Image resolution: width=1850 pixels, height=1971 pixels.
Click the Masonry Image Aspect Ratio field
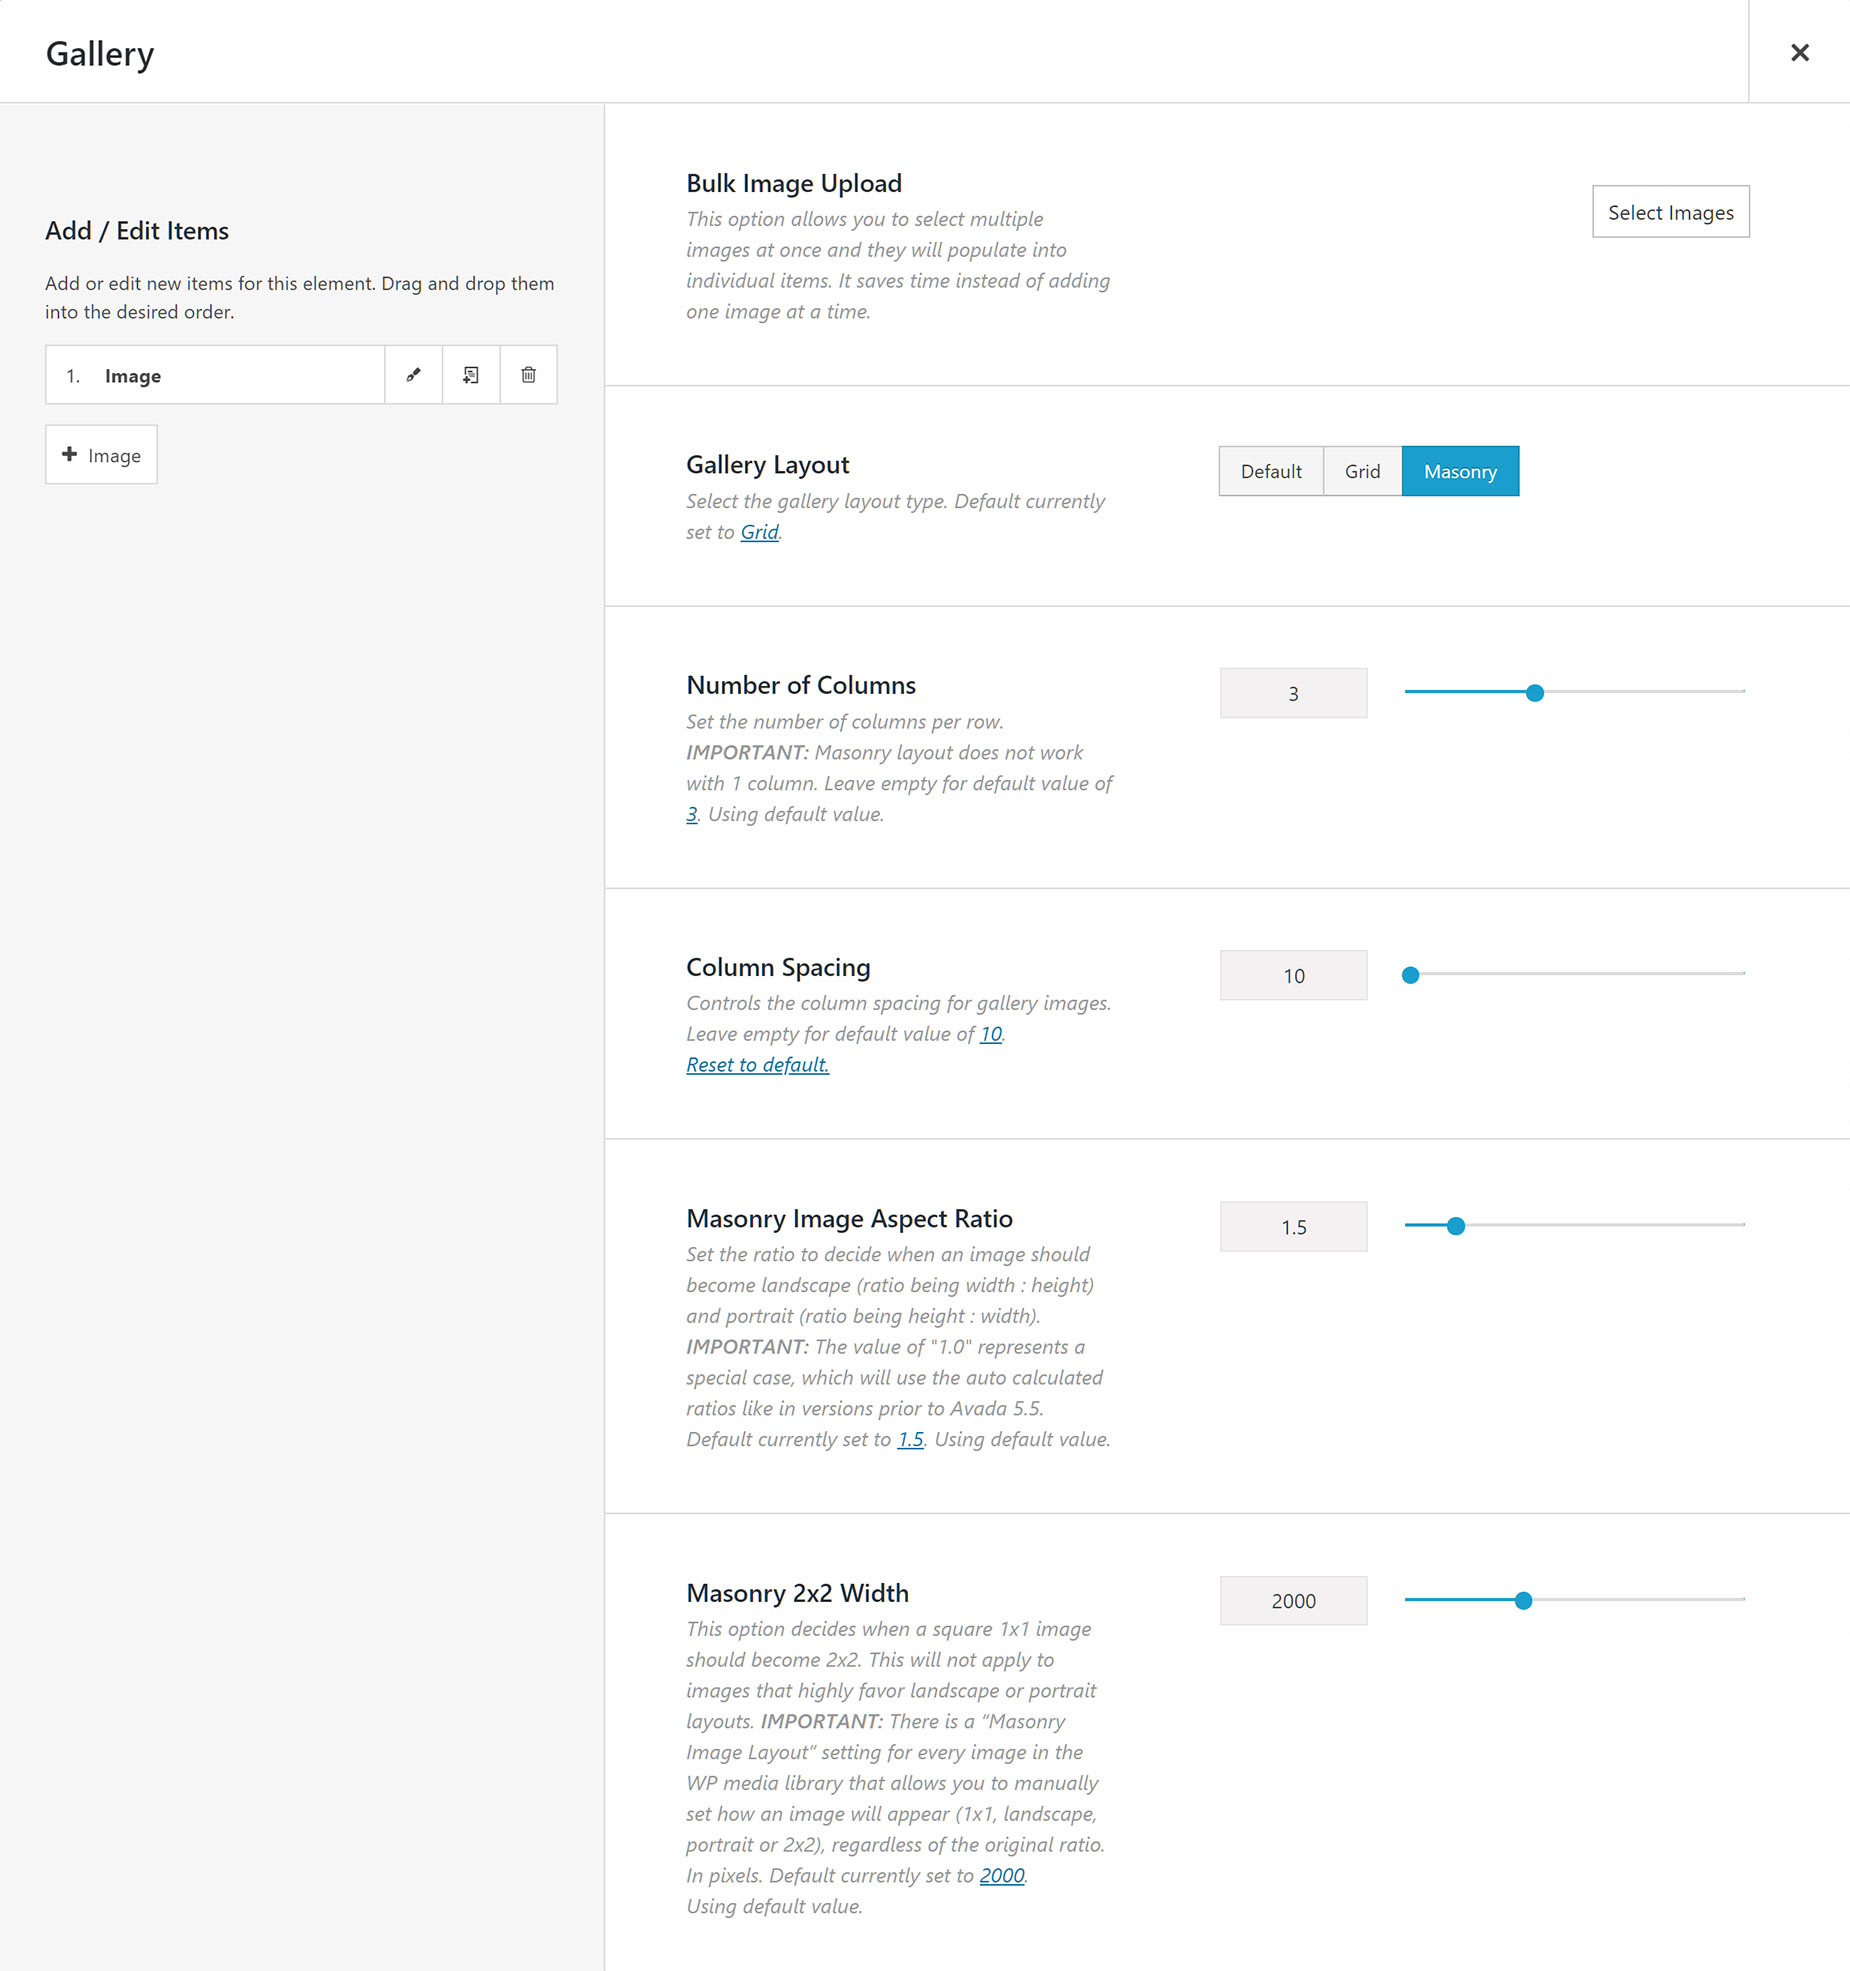pyautogui.click(x=1293, y=1227)
